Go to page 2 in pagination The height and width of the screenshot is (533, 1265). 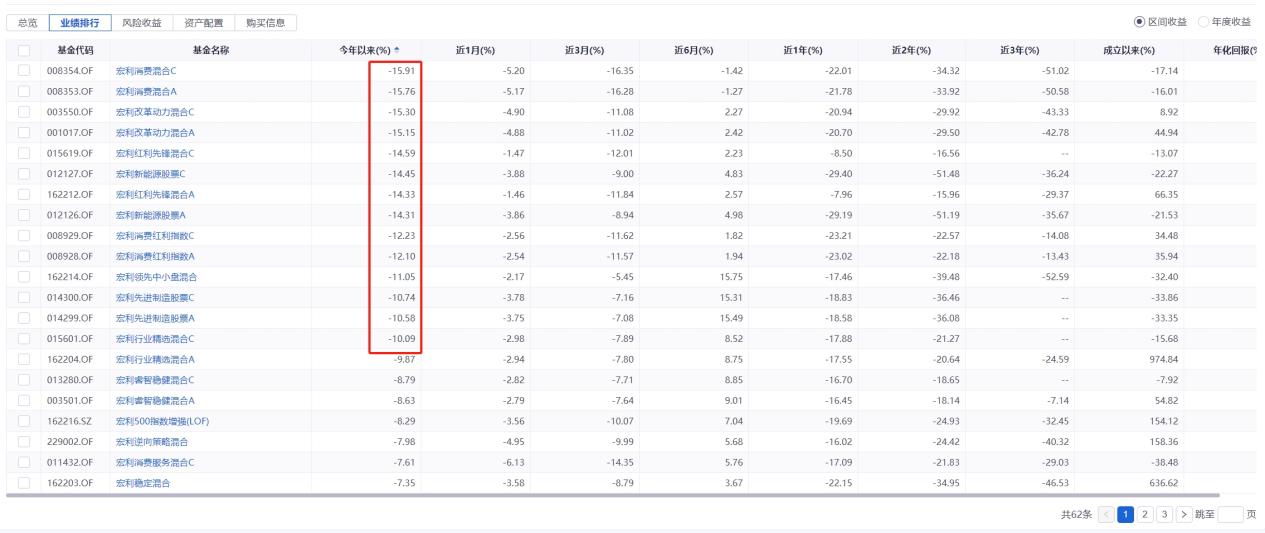[1147, 514]
